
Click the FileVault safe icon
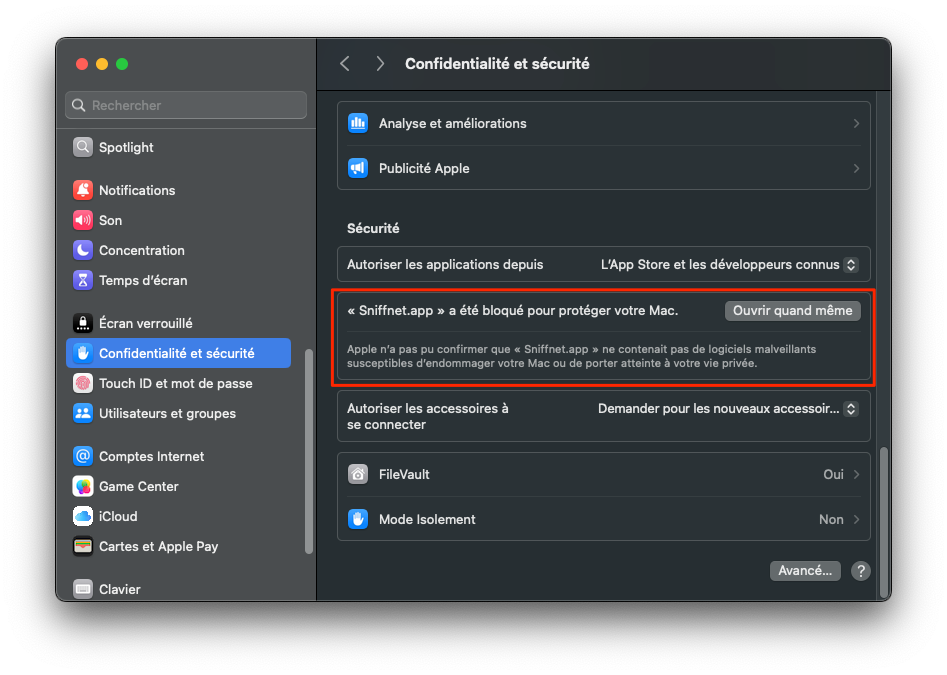tap(358, 474)
